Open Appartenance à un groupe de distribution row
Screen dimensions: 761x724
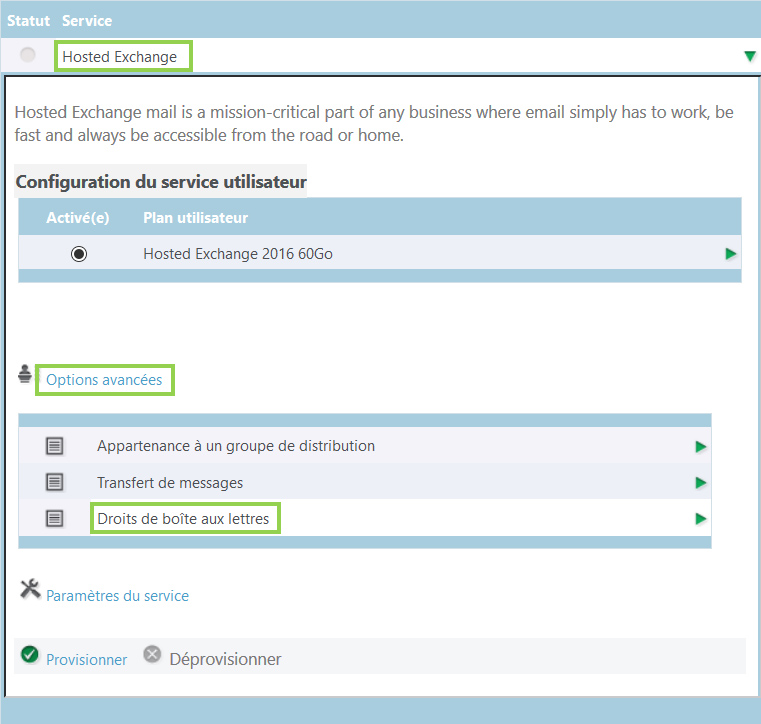(x=365, y=445)
